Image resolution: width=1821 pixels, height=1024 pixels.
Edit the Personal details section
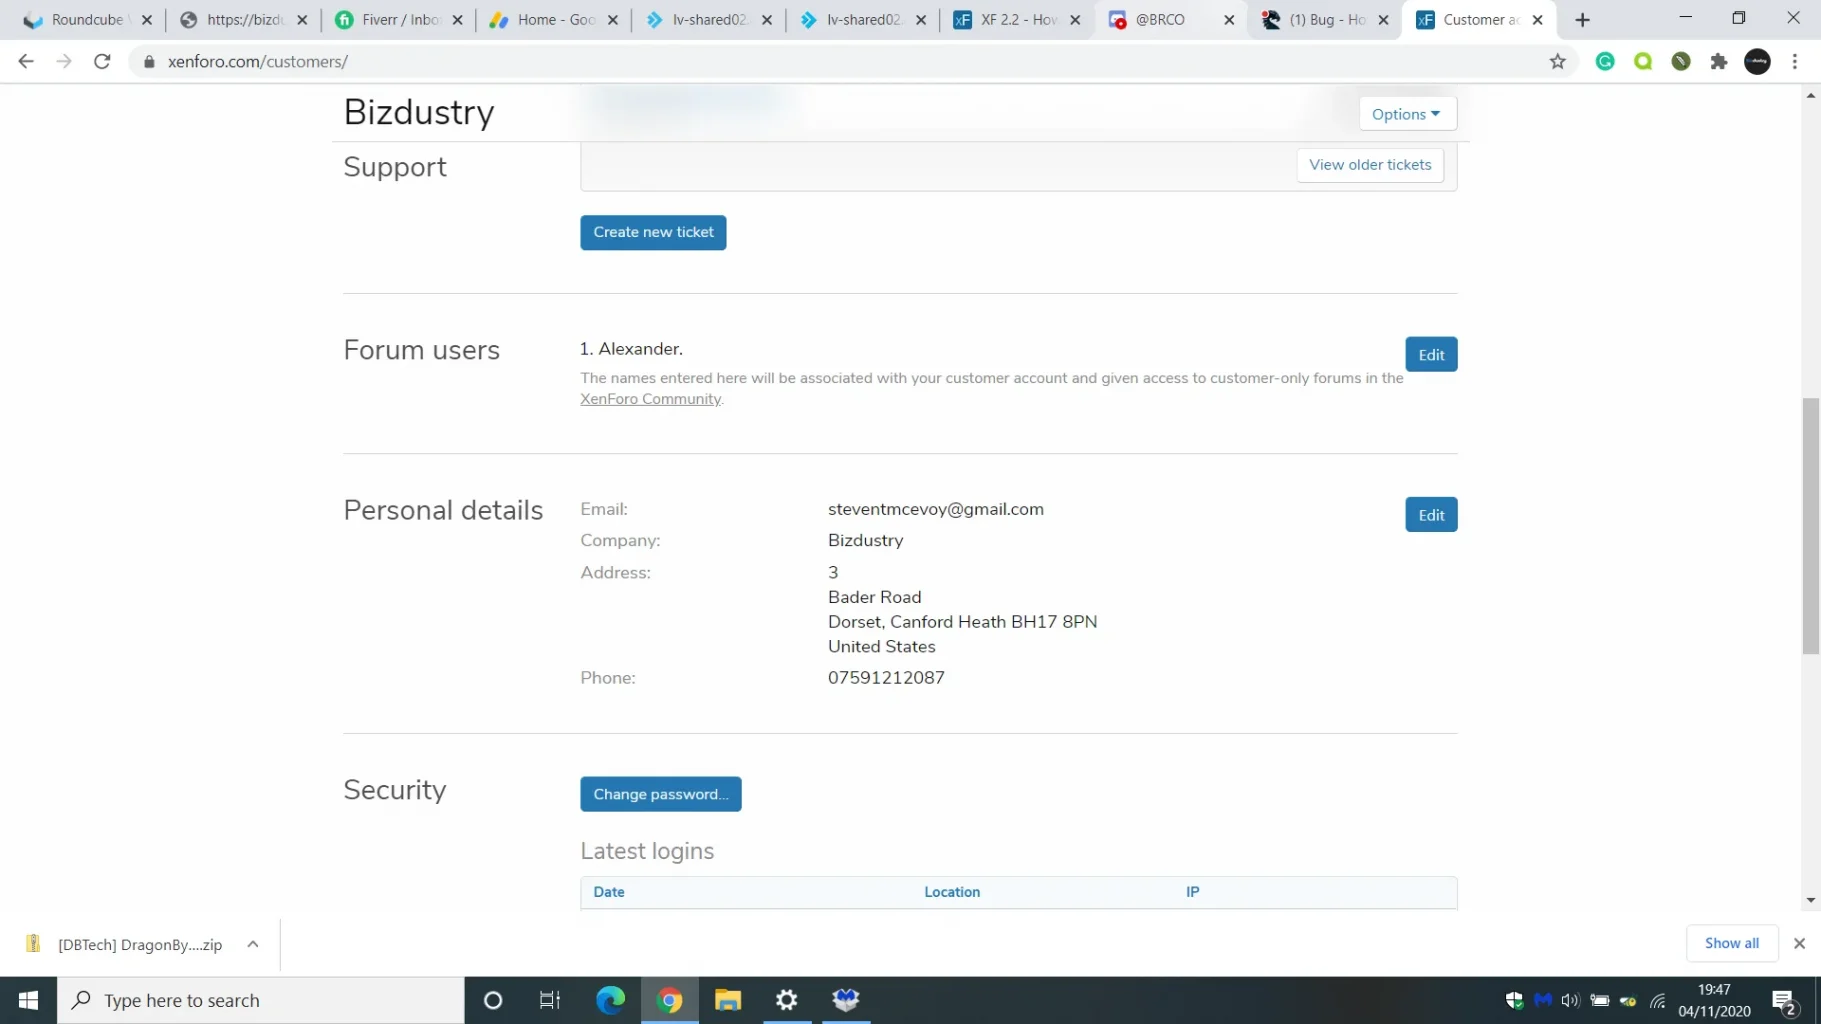pyautogui.click(x=1431, y=515)
